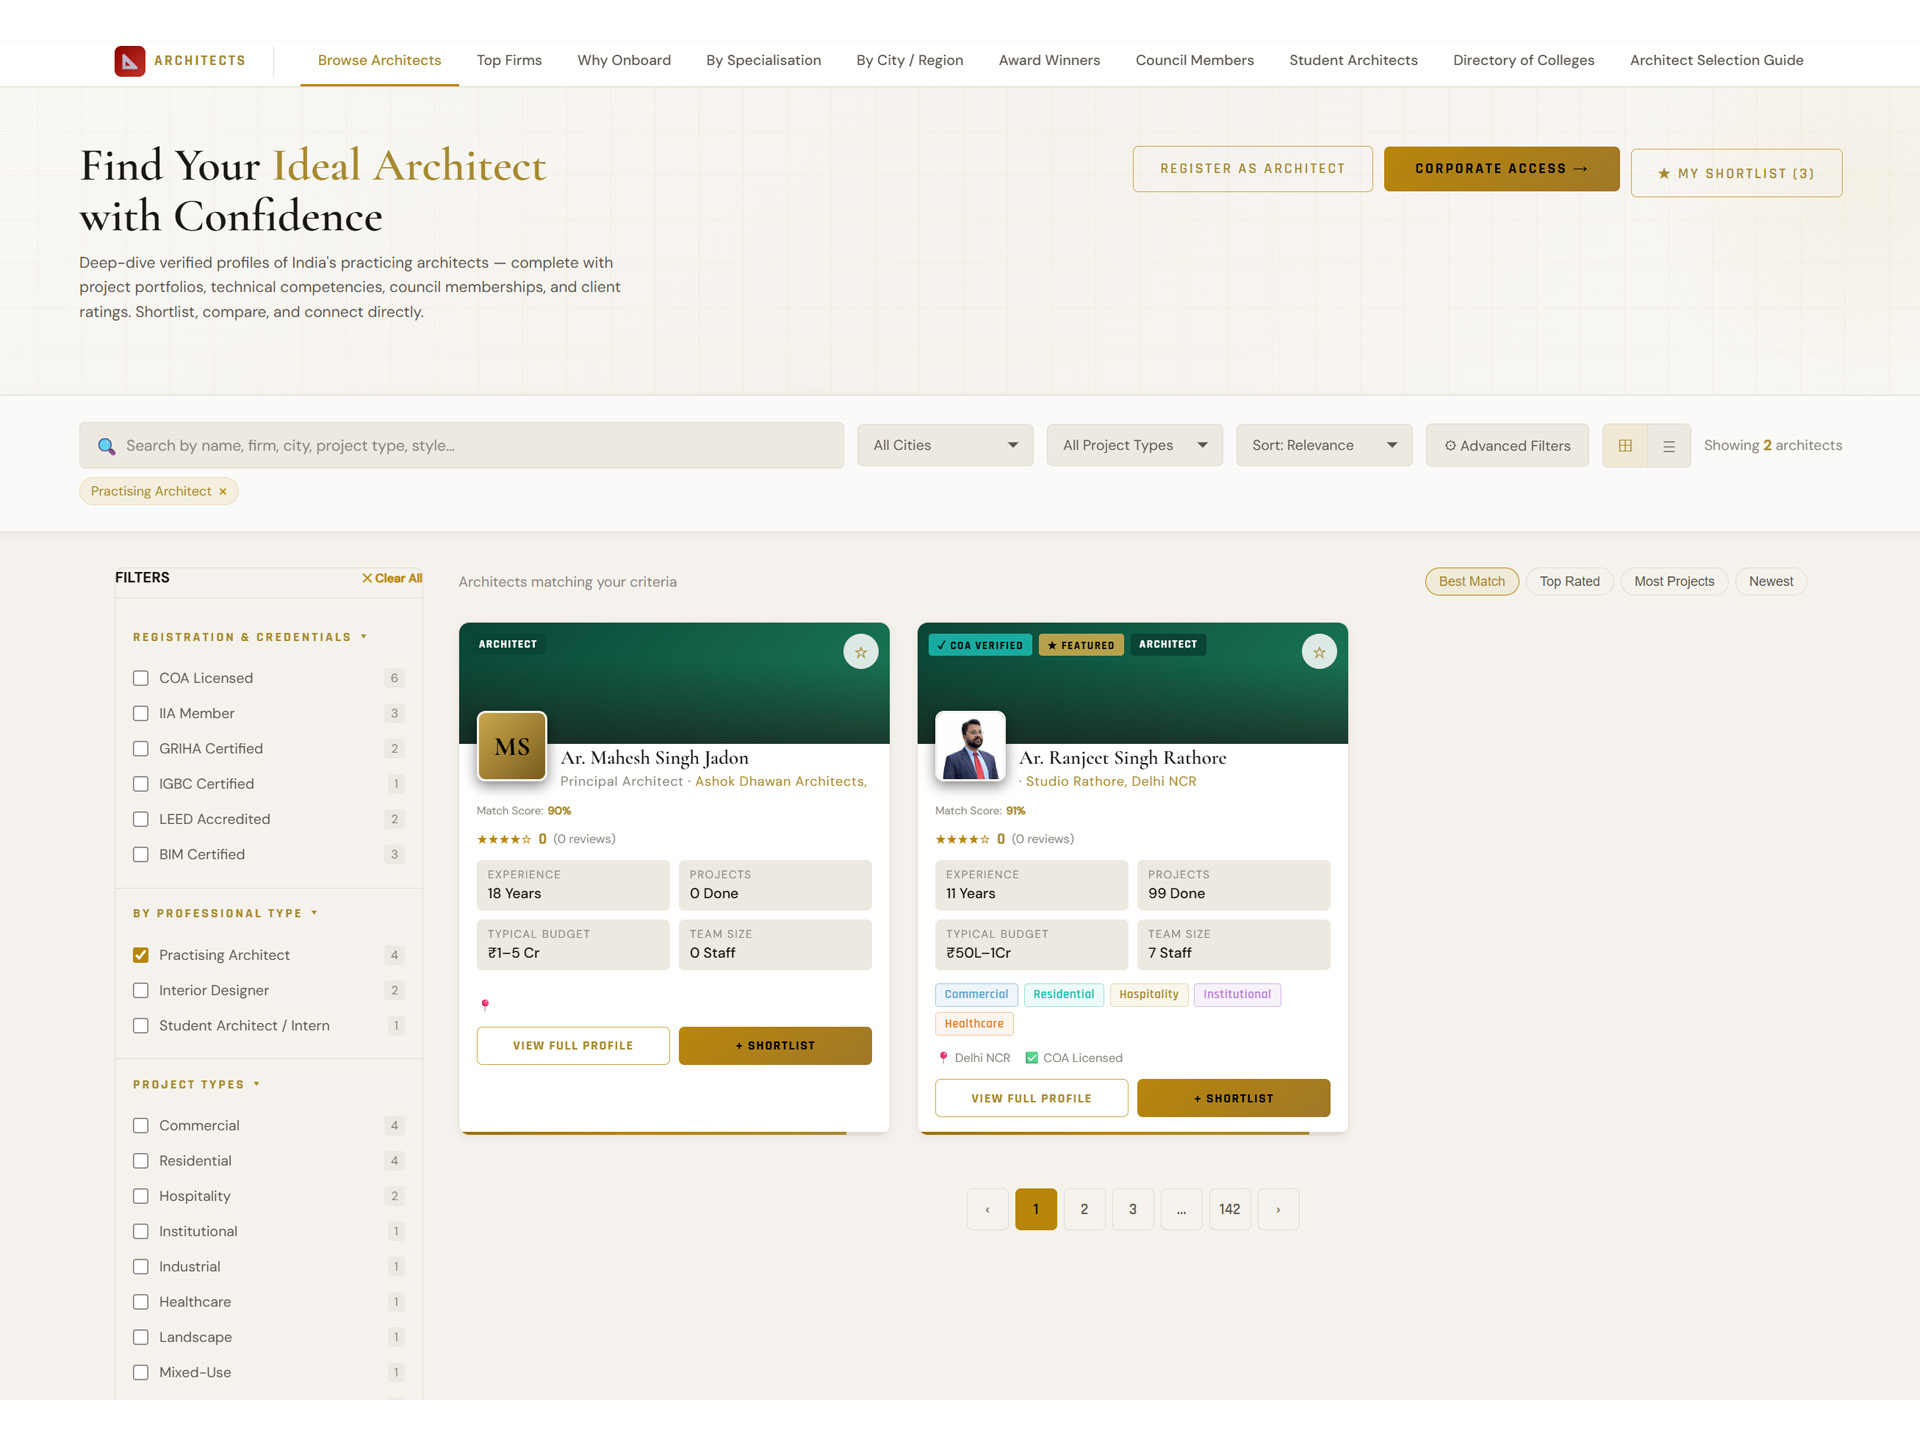Open Advanced Filters
This screenshot has height=1440, width=1920.
click(x=1507, y=445)
